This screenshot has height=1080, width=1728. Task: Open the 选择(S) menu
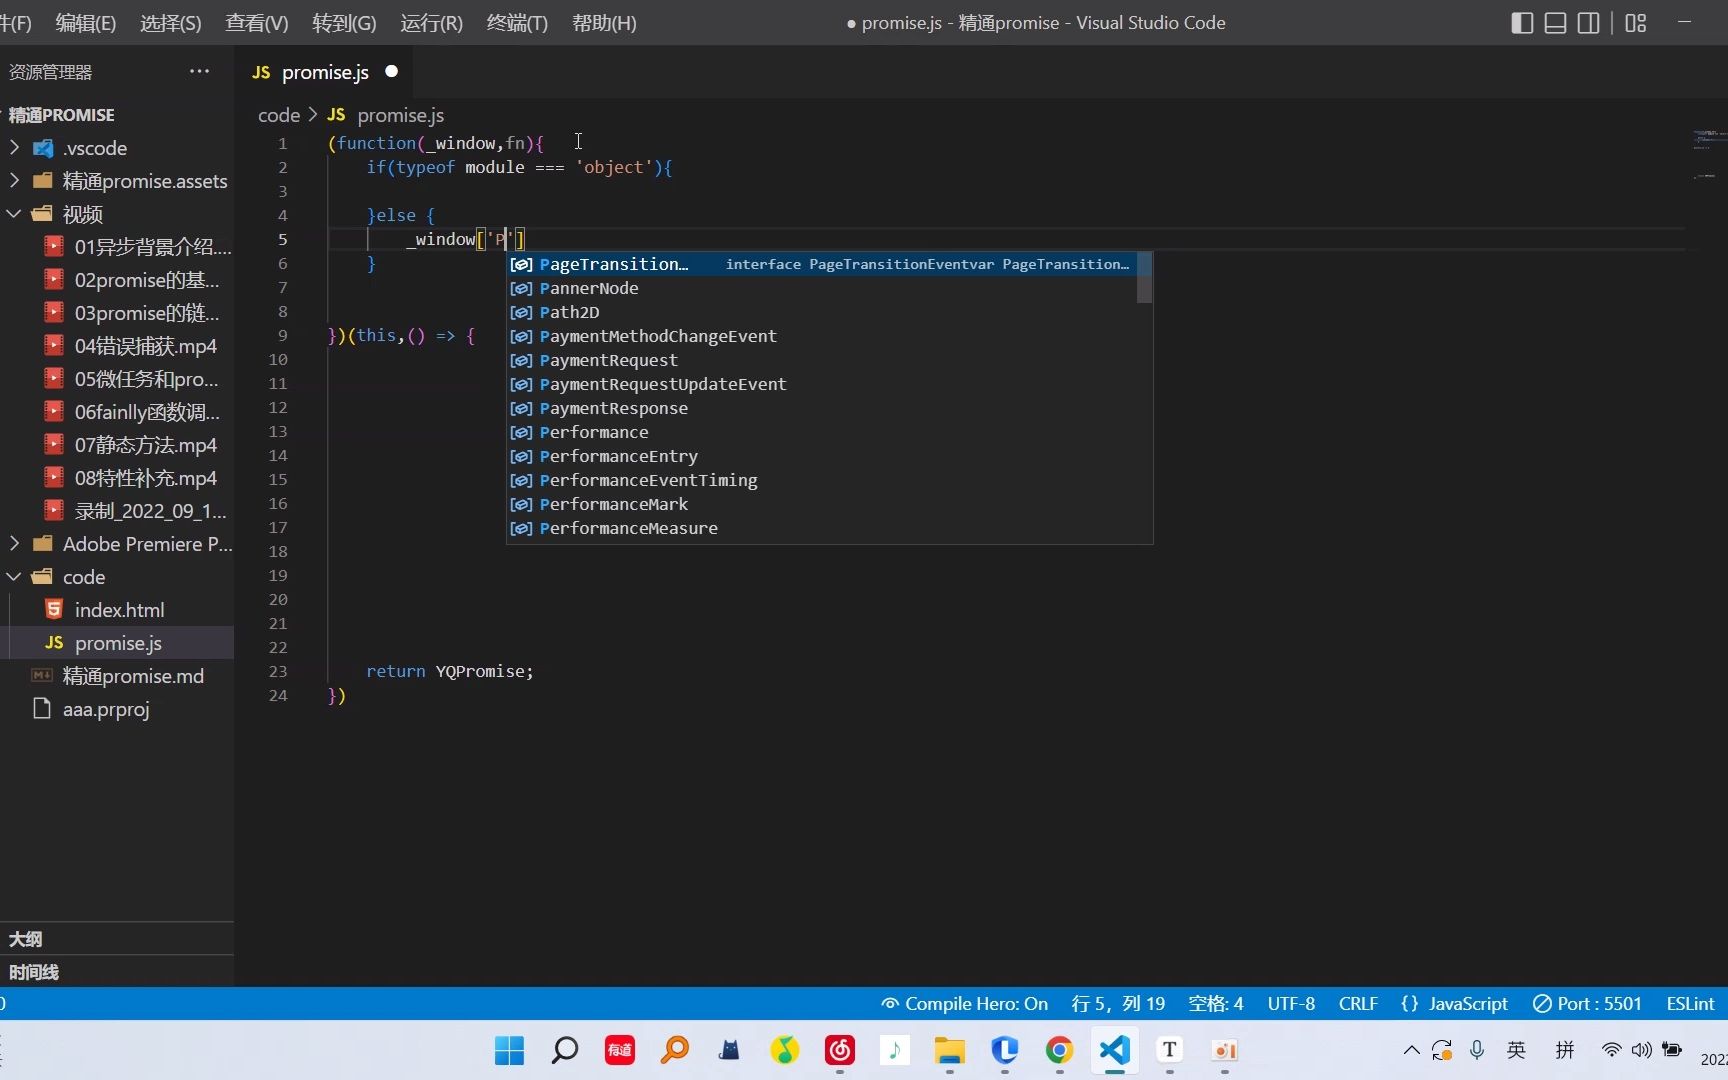171,23
